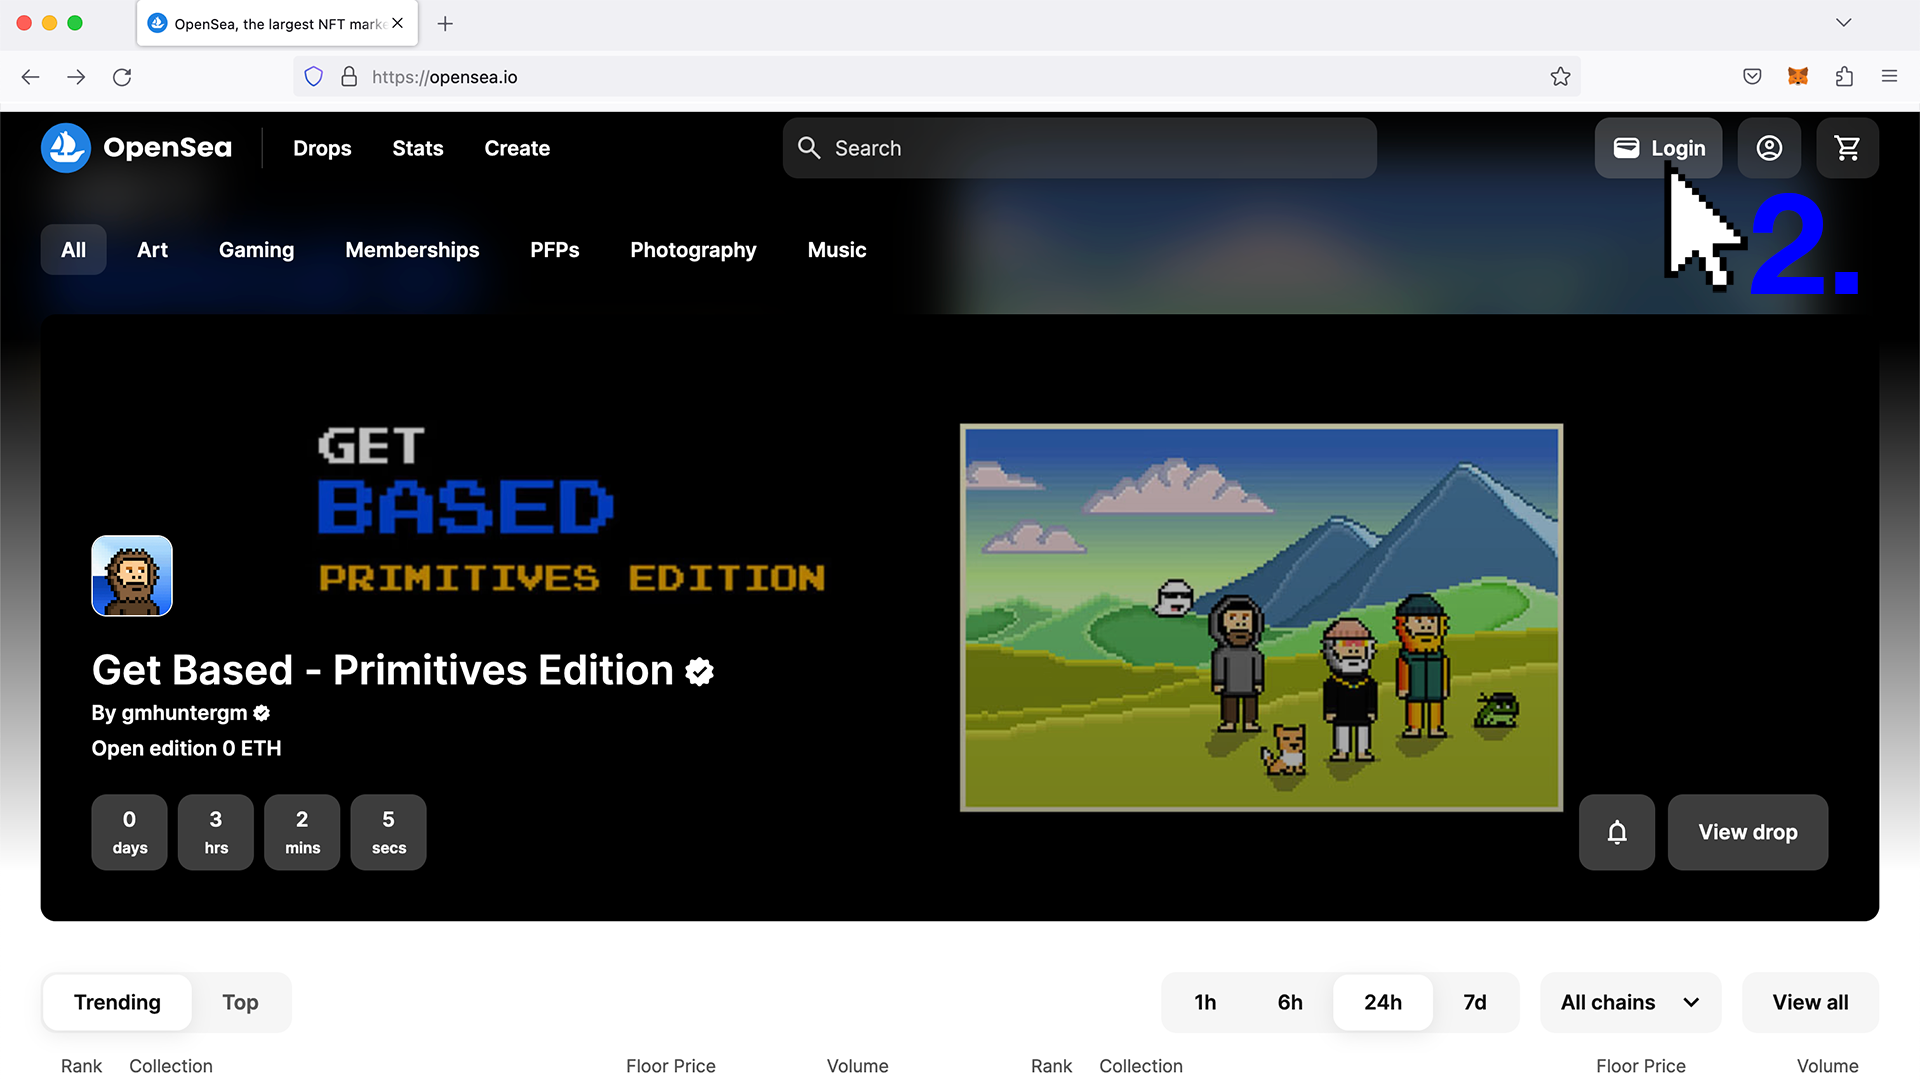Expand the All chains dropdown

click(x=1630, y=1002)
